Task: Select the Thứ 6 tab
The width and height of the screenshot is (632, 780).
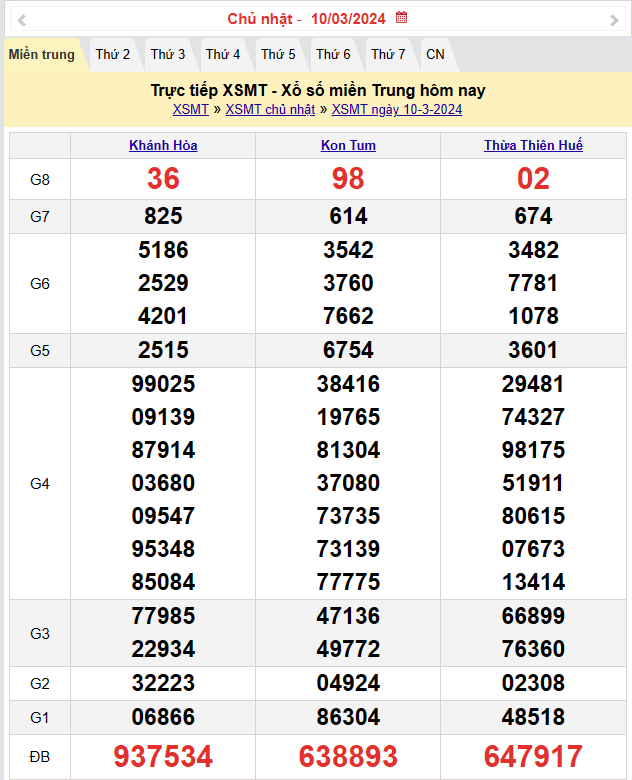Action: point(333,55)
